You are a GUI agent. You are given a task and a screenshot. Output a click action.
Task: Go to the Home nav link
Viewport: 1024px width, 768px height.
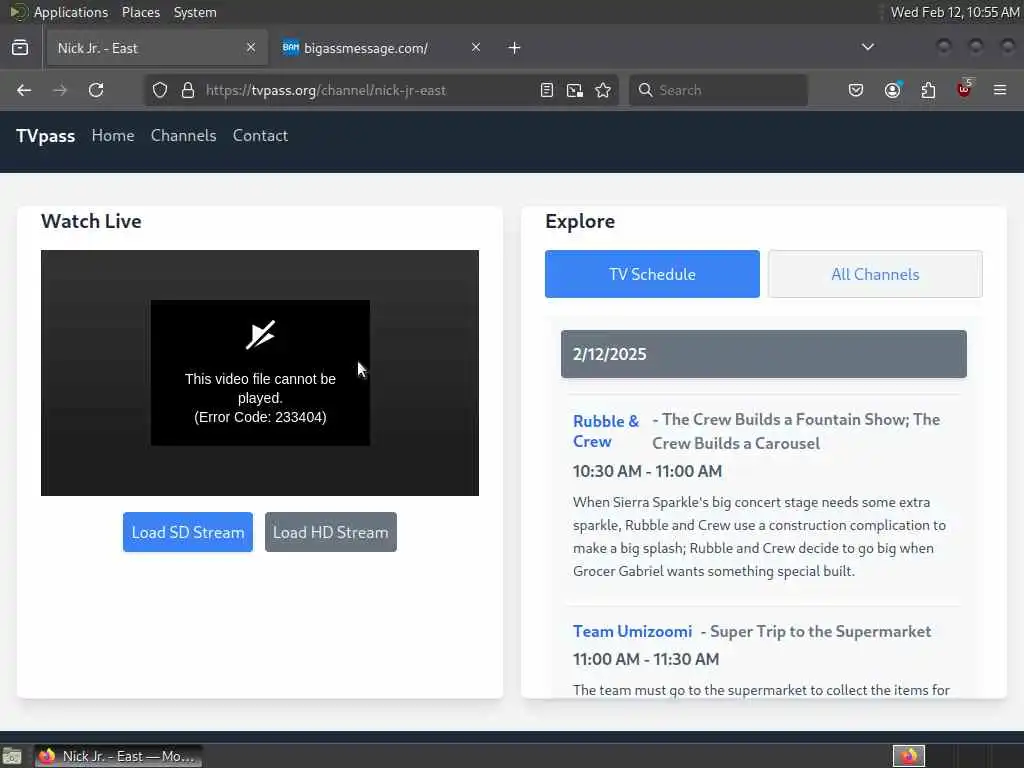pyautogui.click(x=113, y=135)
